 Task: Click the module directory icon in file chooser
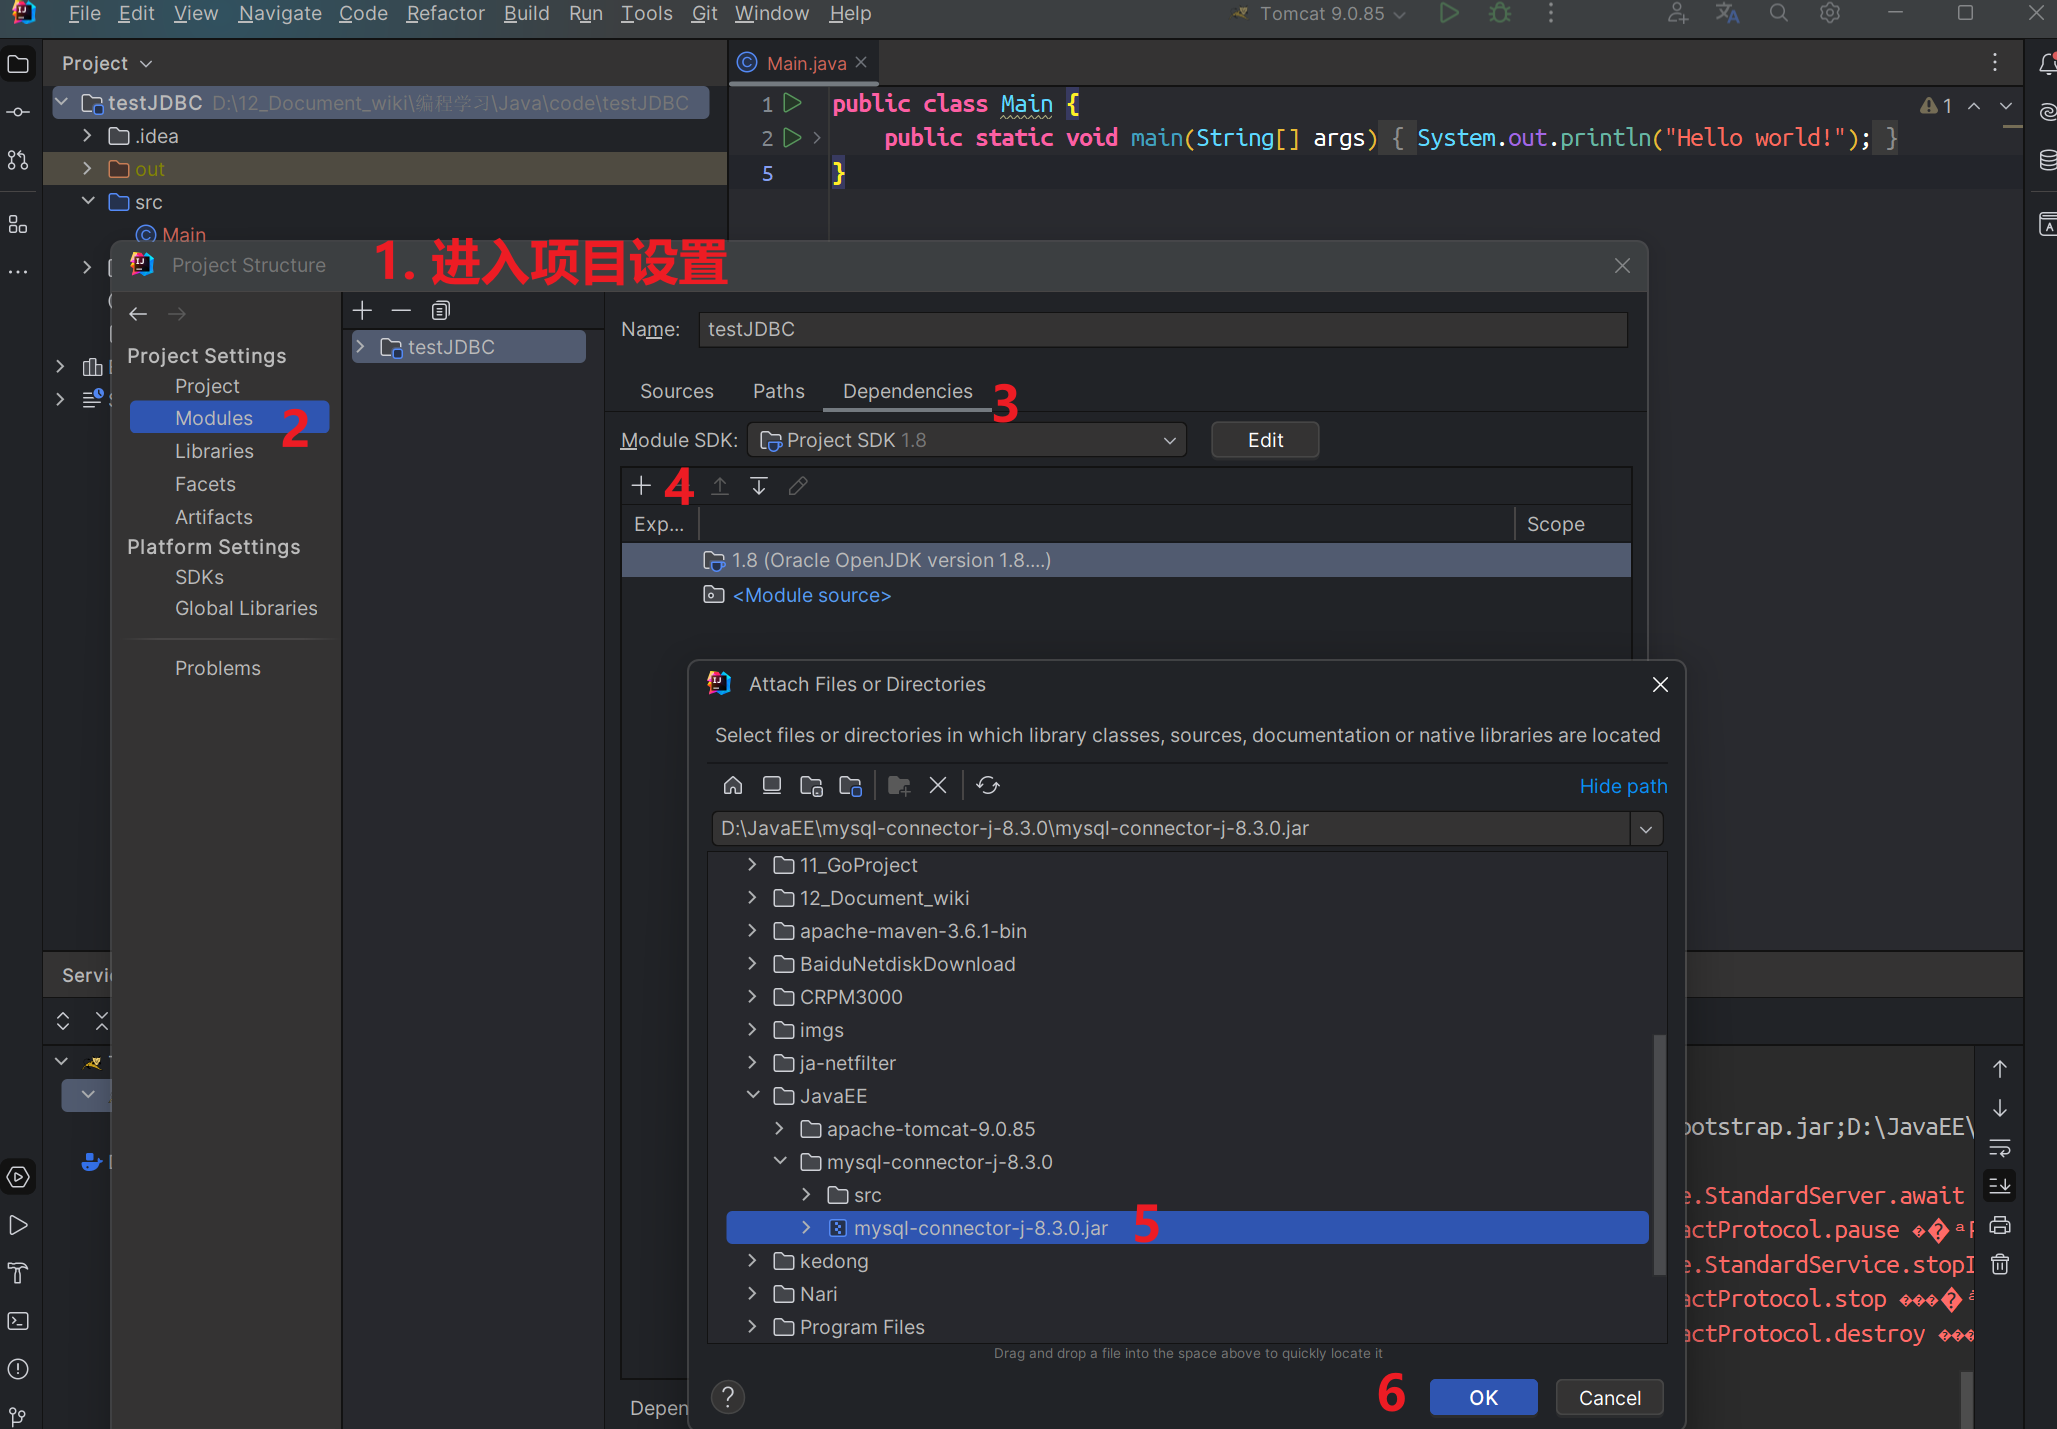[x=850, y=786]
